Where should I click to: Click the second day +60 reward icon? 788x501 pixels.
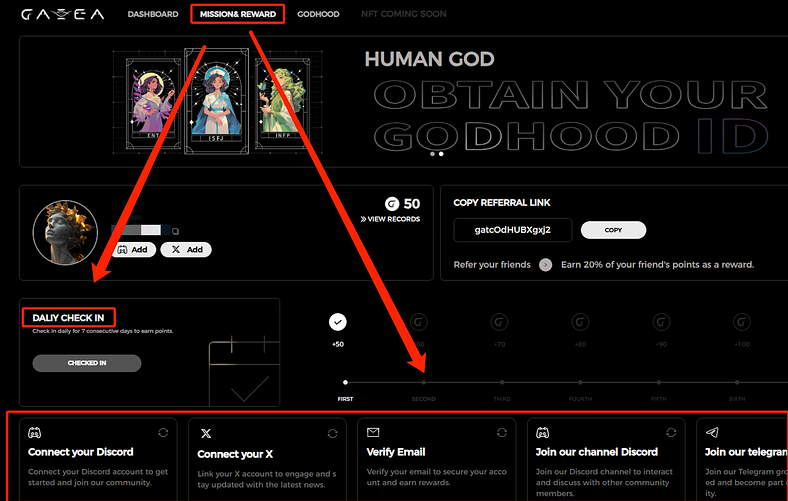[419, 322]
